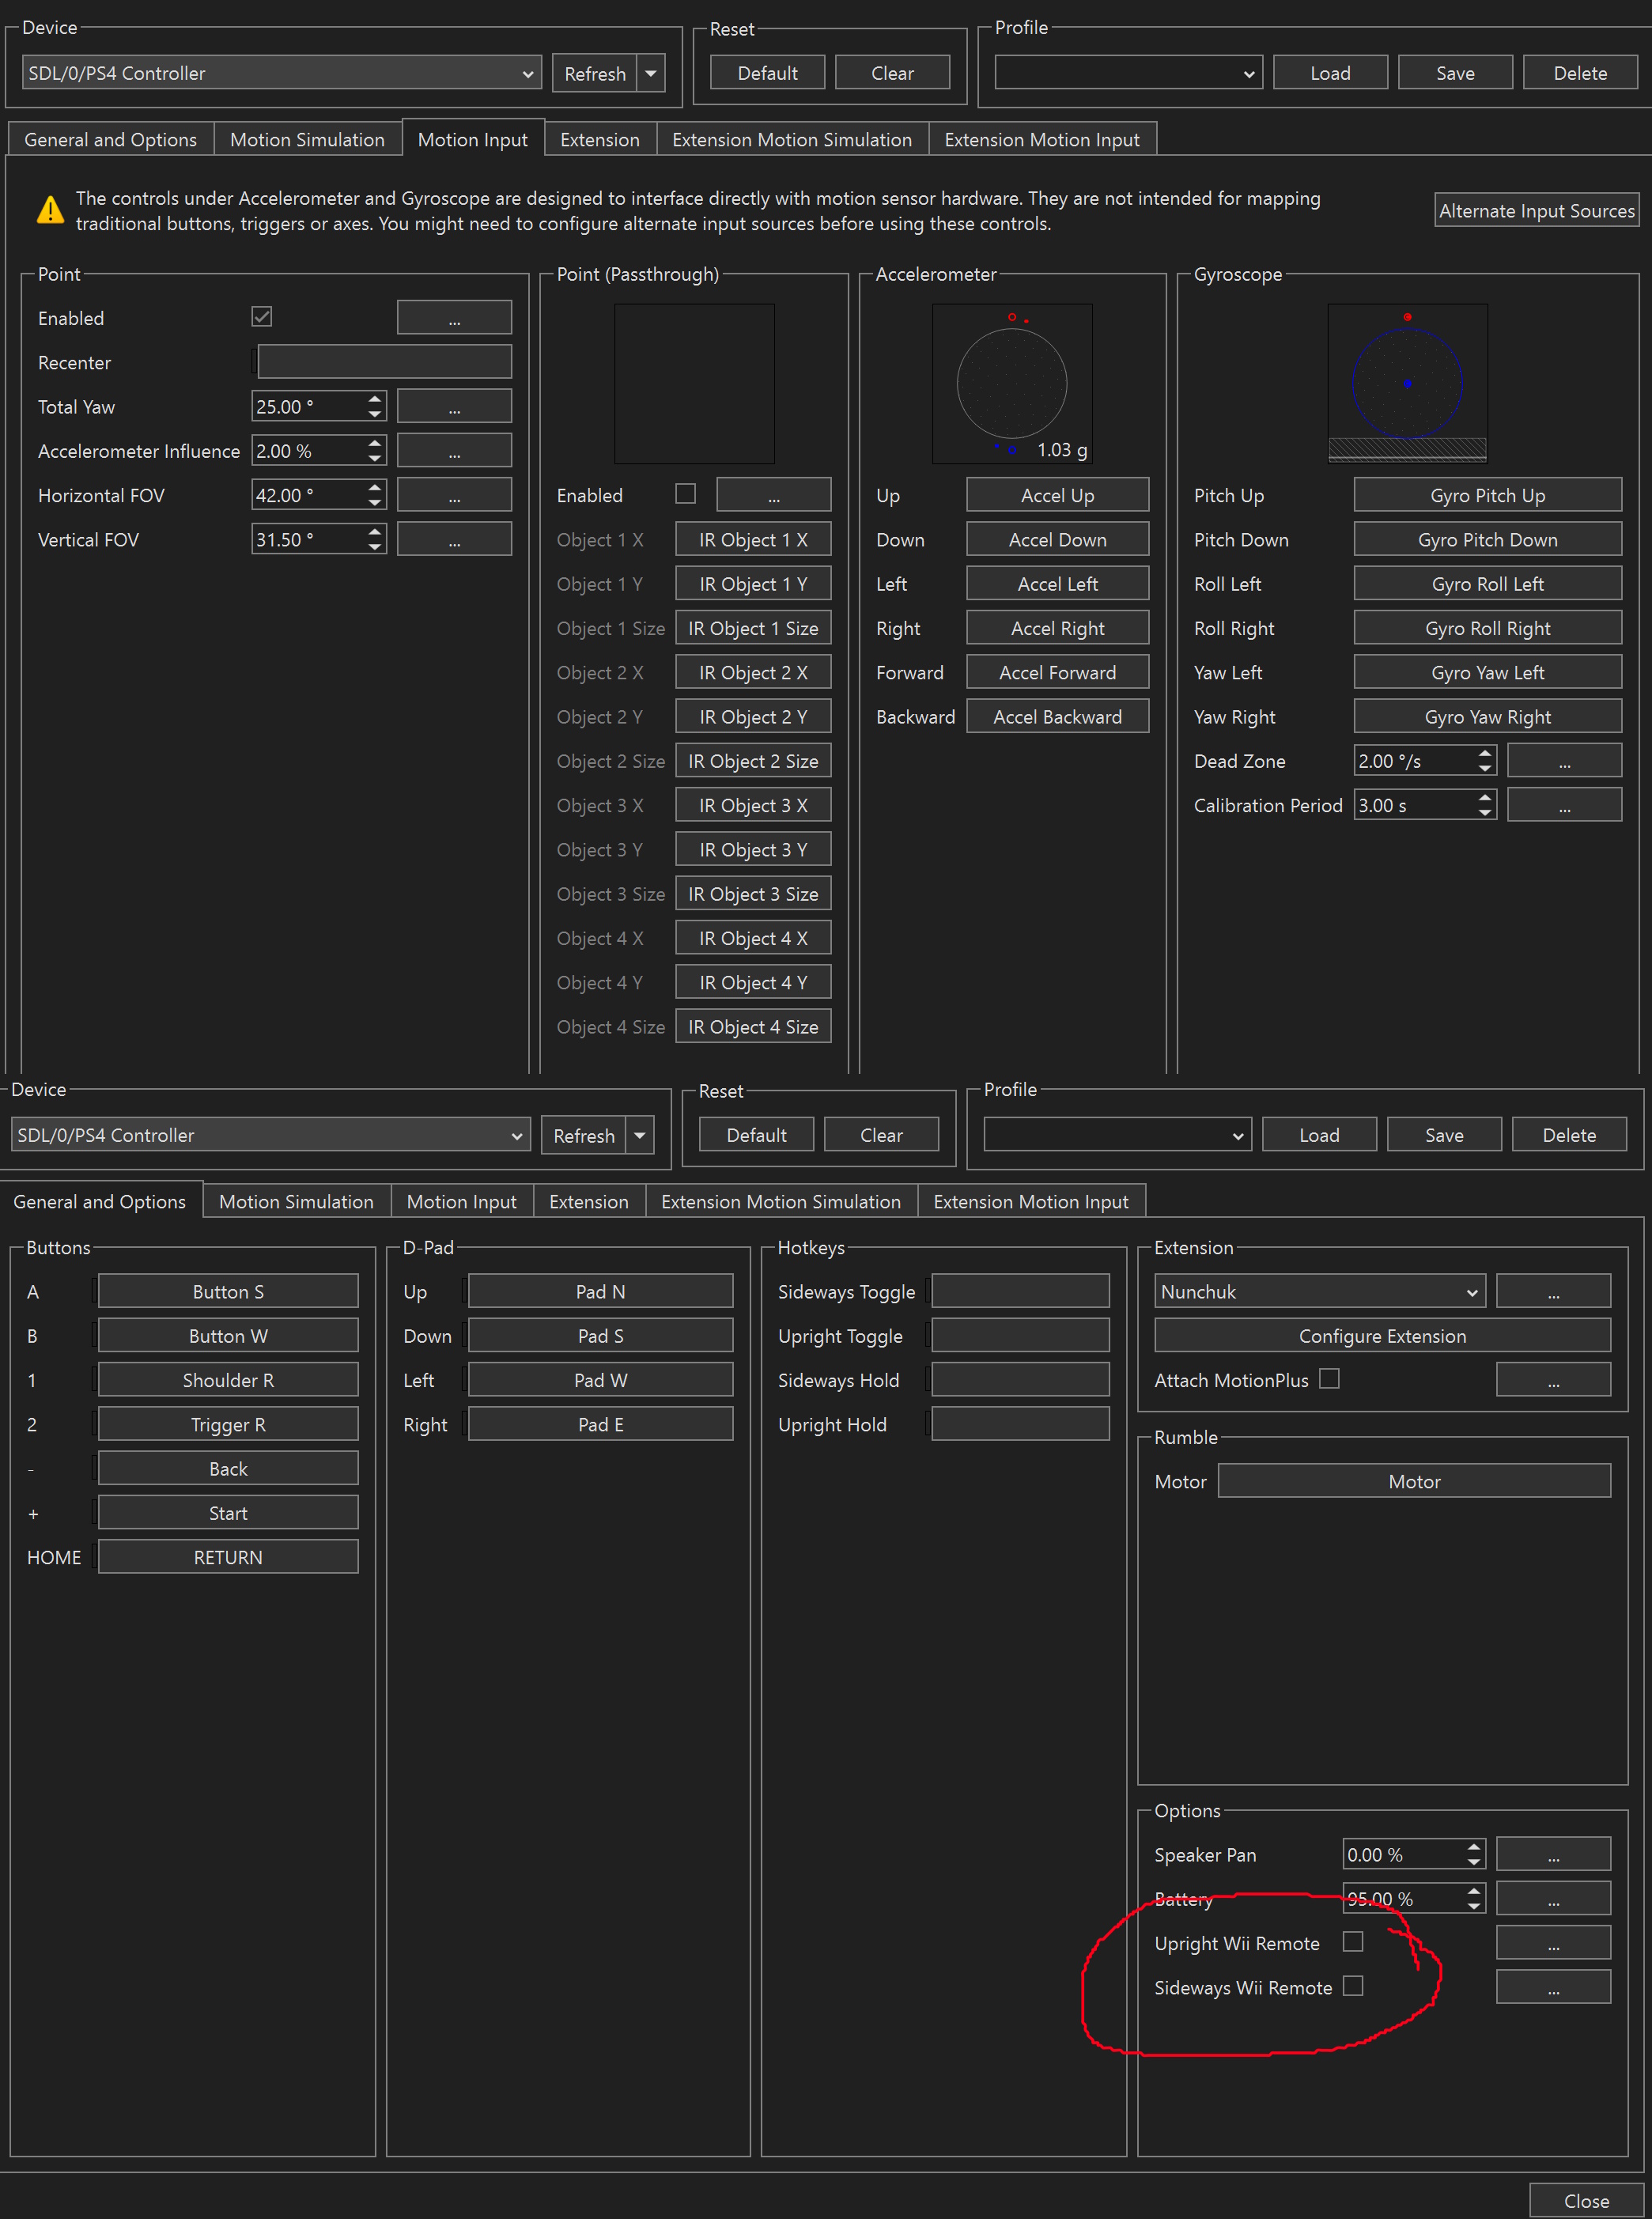Enable Point (Passthrough) checkbox
Screen dimensions: 1652x2219
click(685, 494)
